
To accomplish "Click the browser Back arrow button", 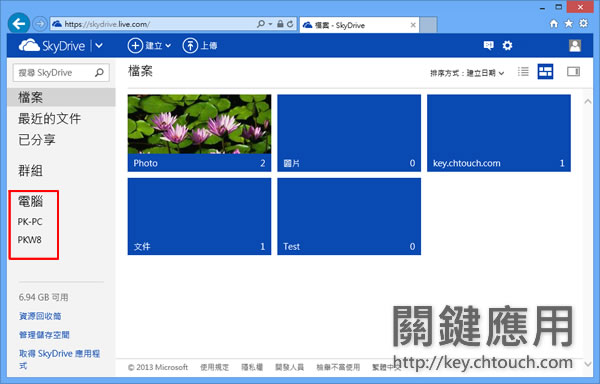I will pyautogui.click(x=18, y=24).
